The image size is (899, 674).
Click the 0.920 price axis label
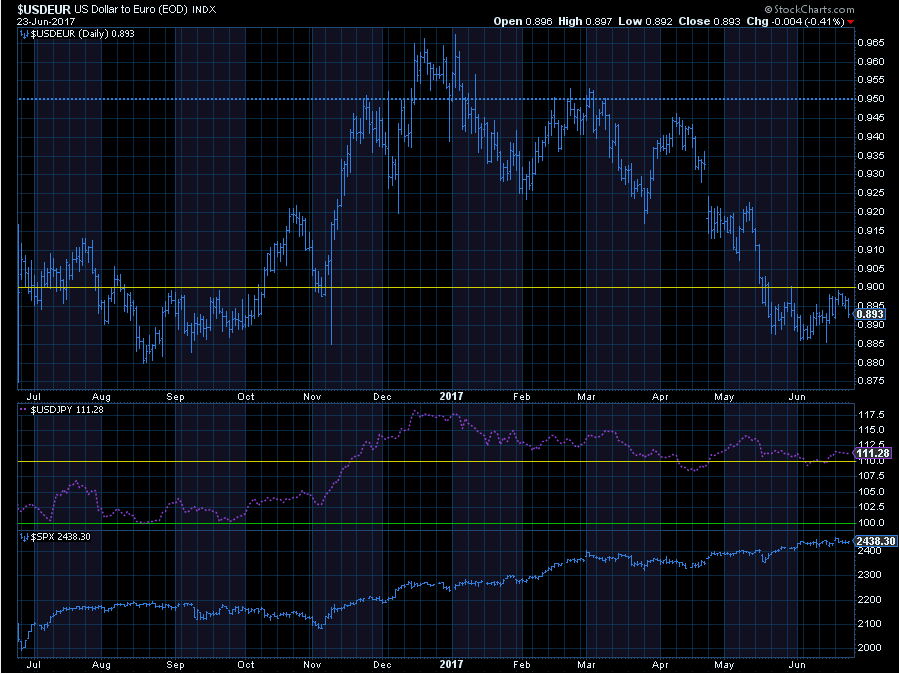click(x=871, y=211)
